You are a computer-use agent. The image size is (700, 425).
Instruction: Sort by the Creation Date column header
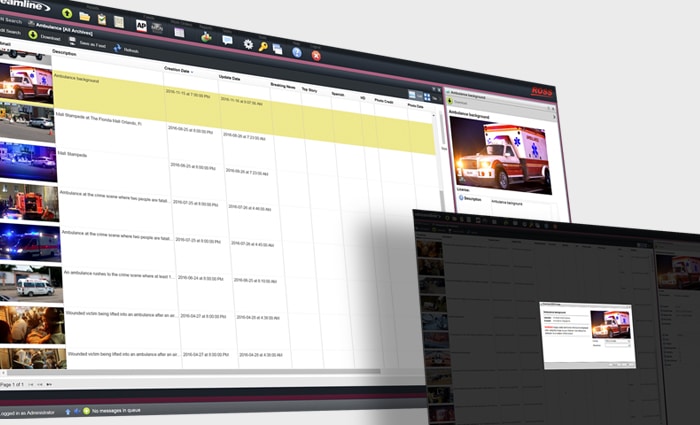click(x=178, y=70)
